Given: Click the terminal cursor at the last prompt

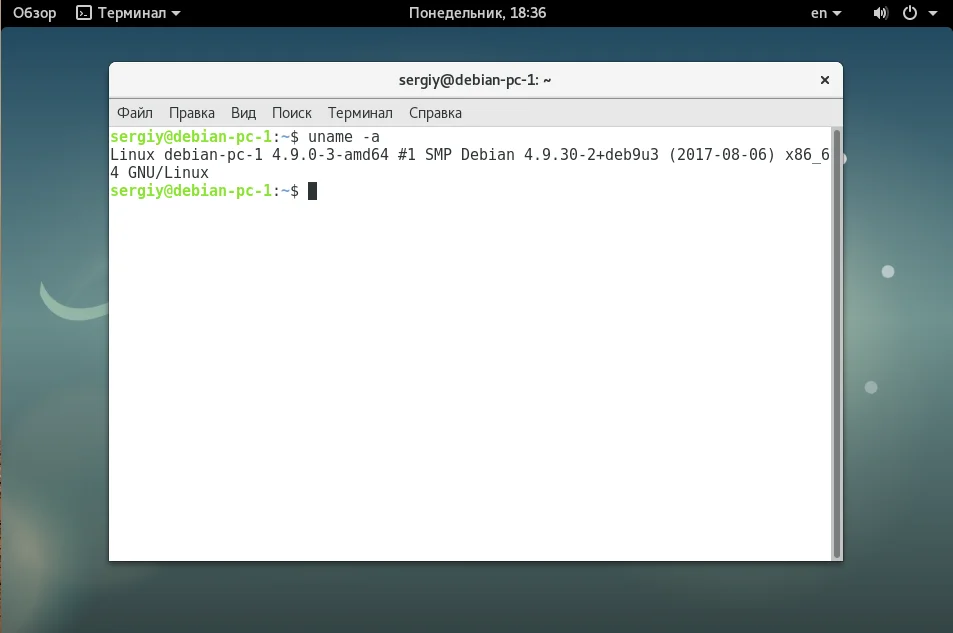Looking at the screenshot, I should pyautogui.click(x=312, y=191).
